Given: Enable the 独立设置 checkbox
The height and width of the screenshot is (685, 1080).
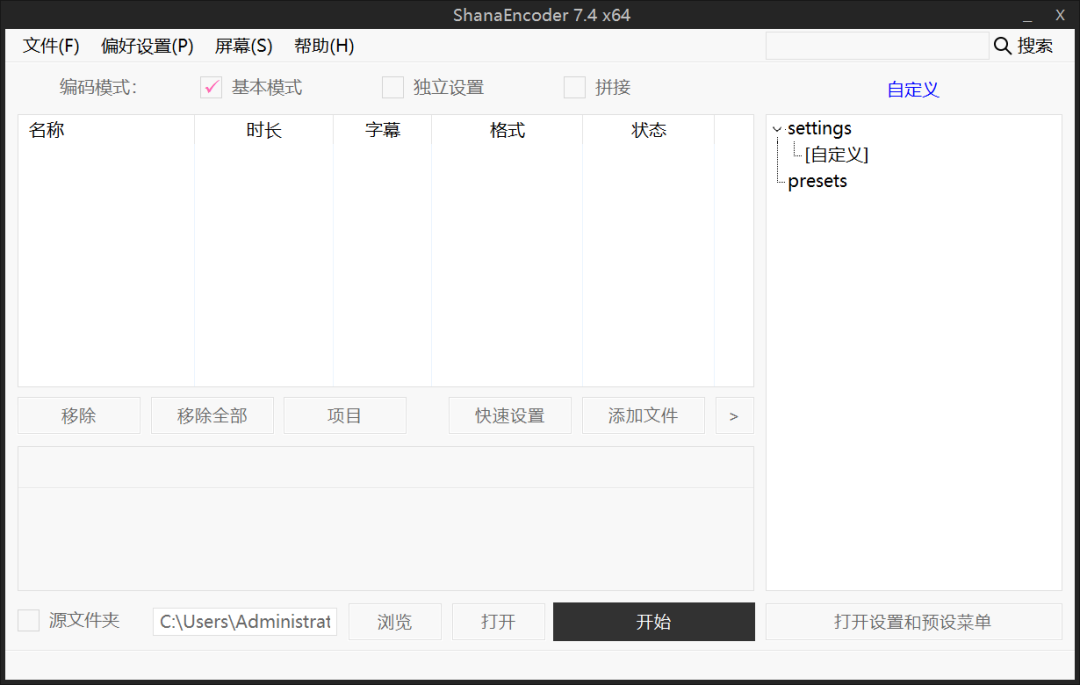Looking at the screenshot, I should [x=392, y=87].
